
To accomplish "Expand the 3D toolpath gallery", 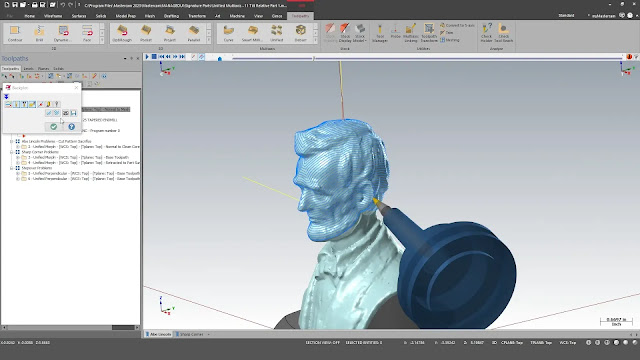I will click(x=209, y=40).
